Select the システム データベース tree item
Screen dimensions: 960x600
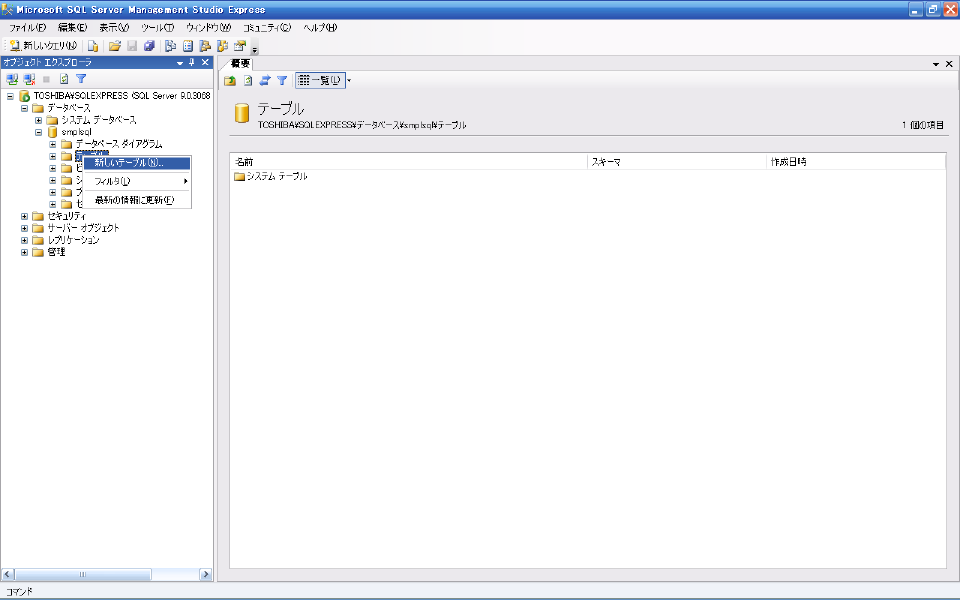(x=99, y=120)
